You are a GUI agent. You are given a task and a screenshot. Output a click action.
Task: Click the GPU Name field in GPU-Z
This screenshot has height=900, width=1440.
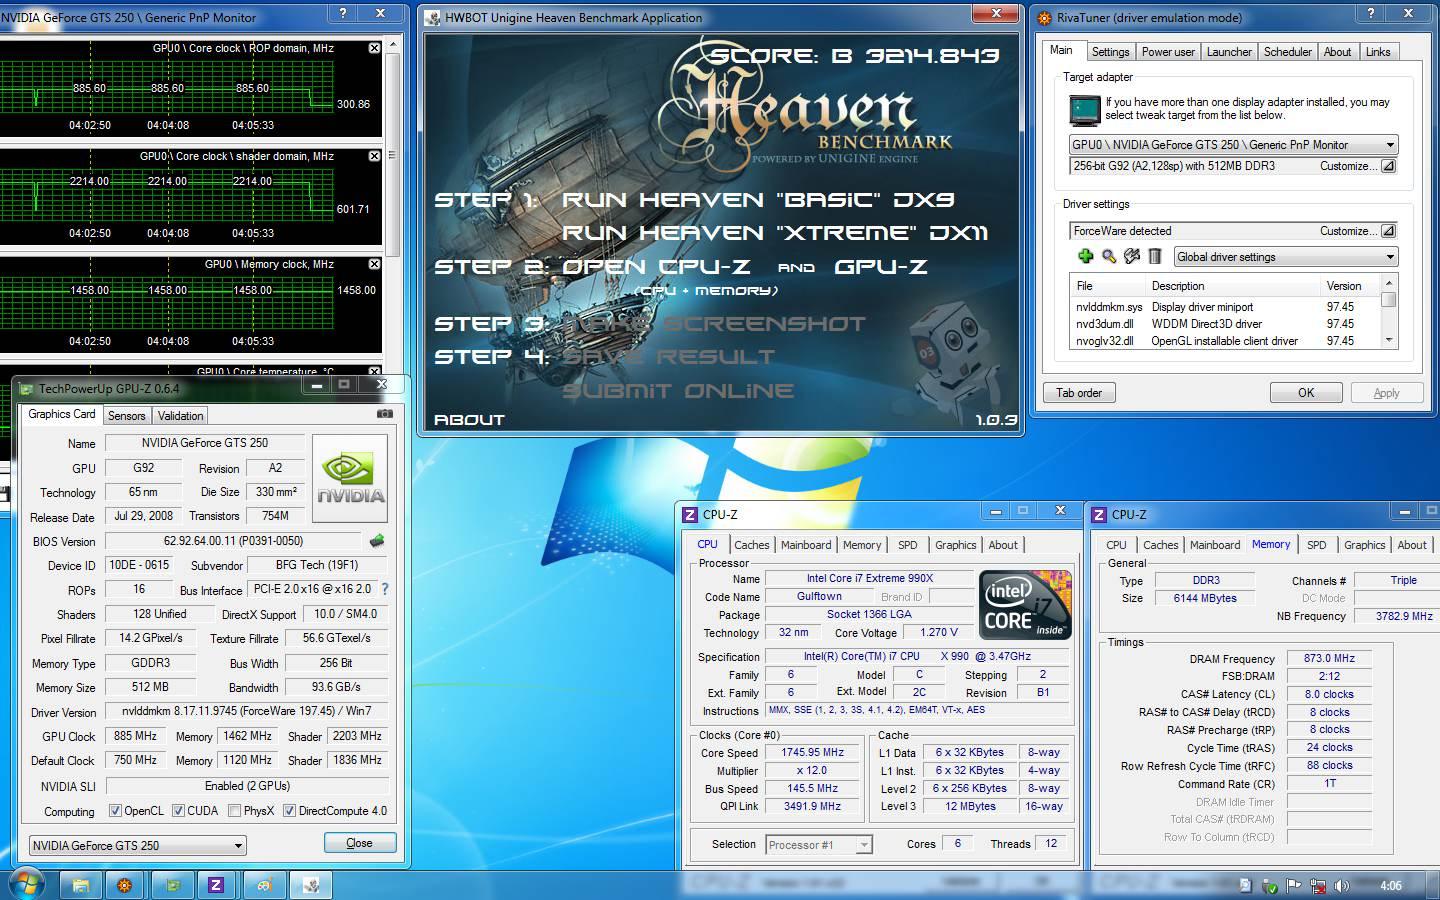(204, 443)
